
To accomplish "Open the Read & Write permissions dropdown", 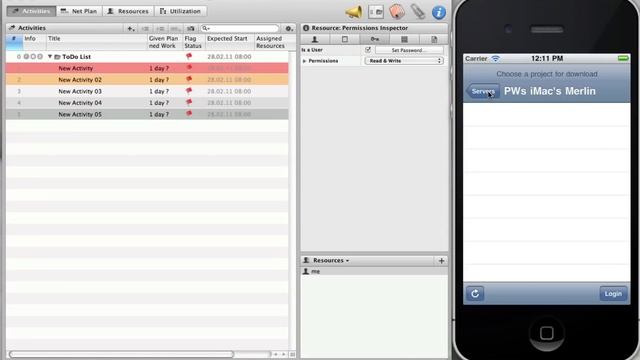I will click(404, 61).
